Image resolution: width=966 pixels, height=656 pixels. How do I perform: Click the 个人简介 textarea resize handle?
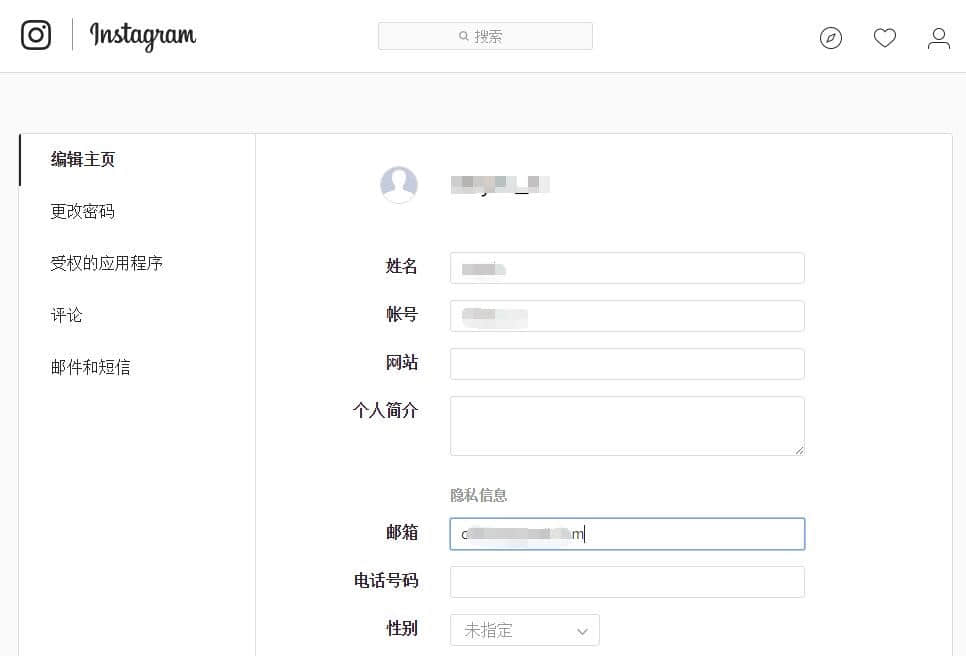pyautogui.click(x=799, y=450)
